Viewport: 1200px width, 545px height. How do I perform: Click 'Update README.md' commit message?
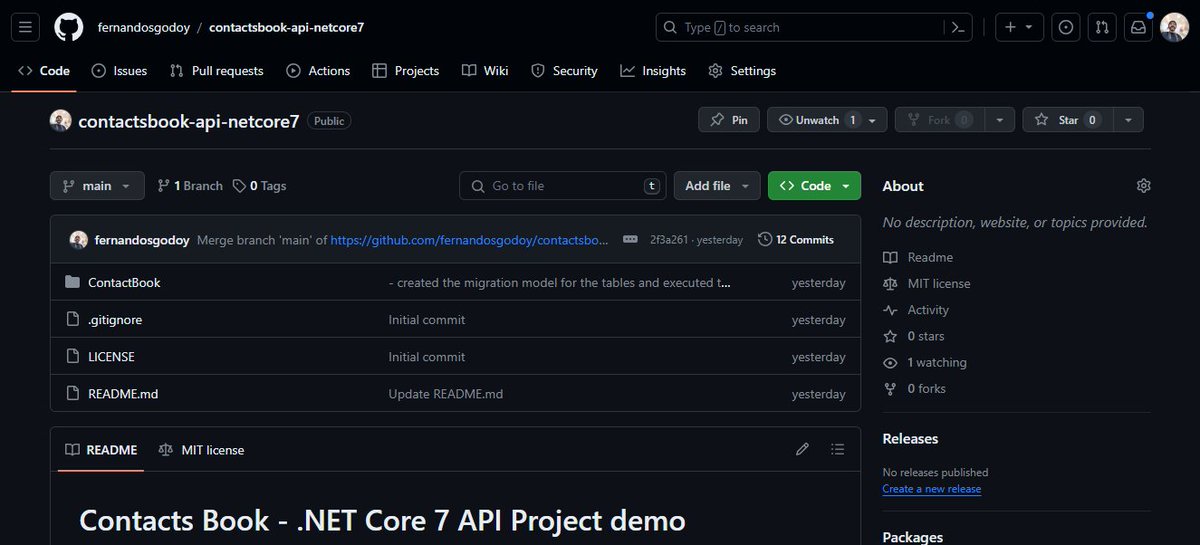pyautogui.click(x=446, y=394)
